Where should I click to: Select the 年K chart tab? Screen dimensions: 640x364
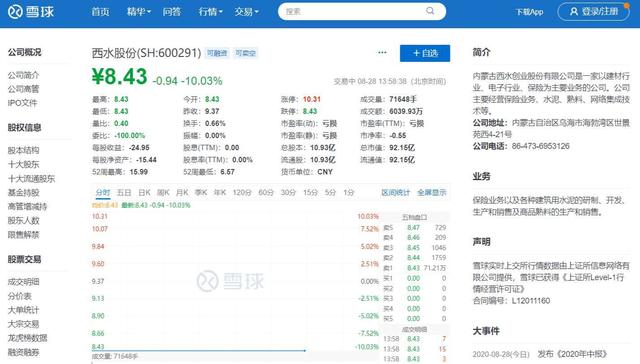pos(220,193)
